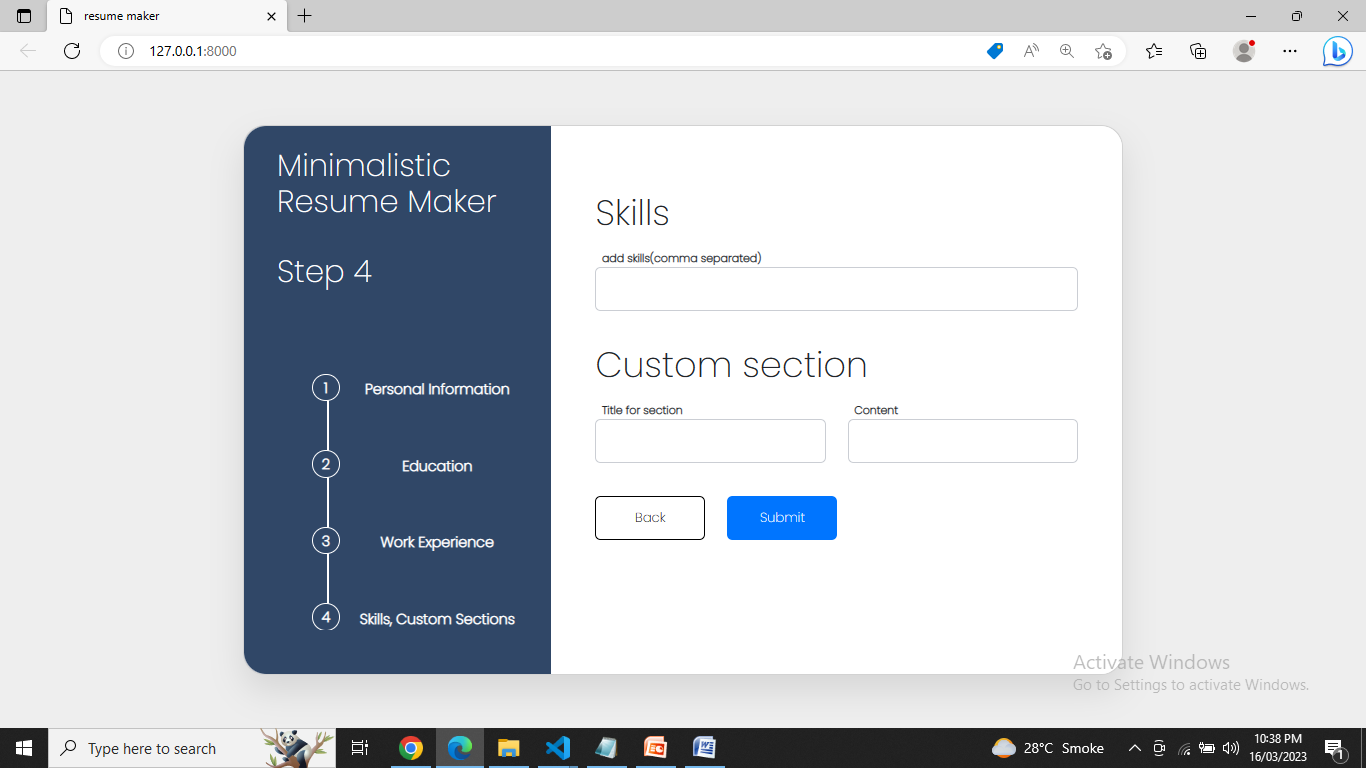Click the Content field under Custom section
1366x768 pixels.
click(962, 440)
